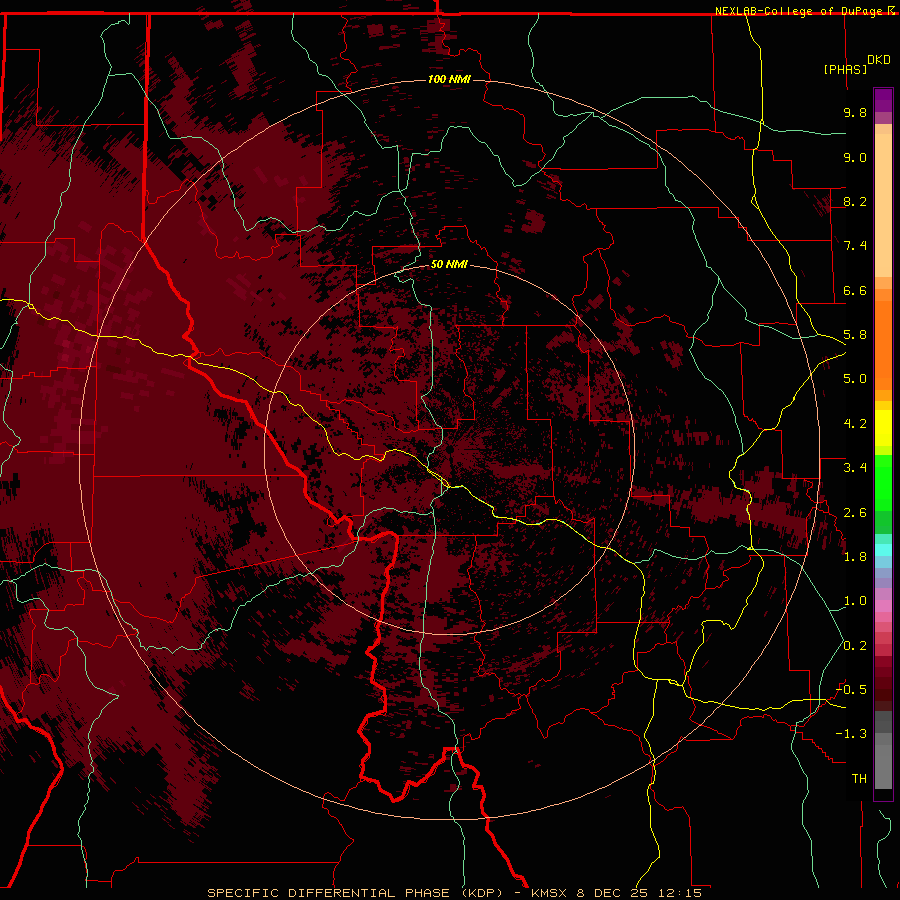Click the 1.0 color scale value

(855, 601)
